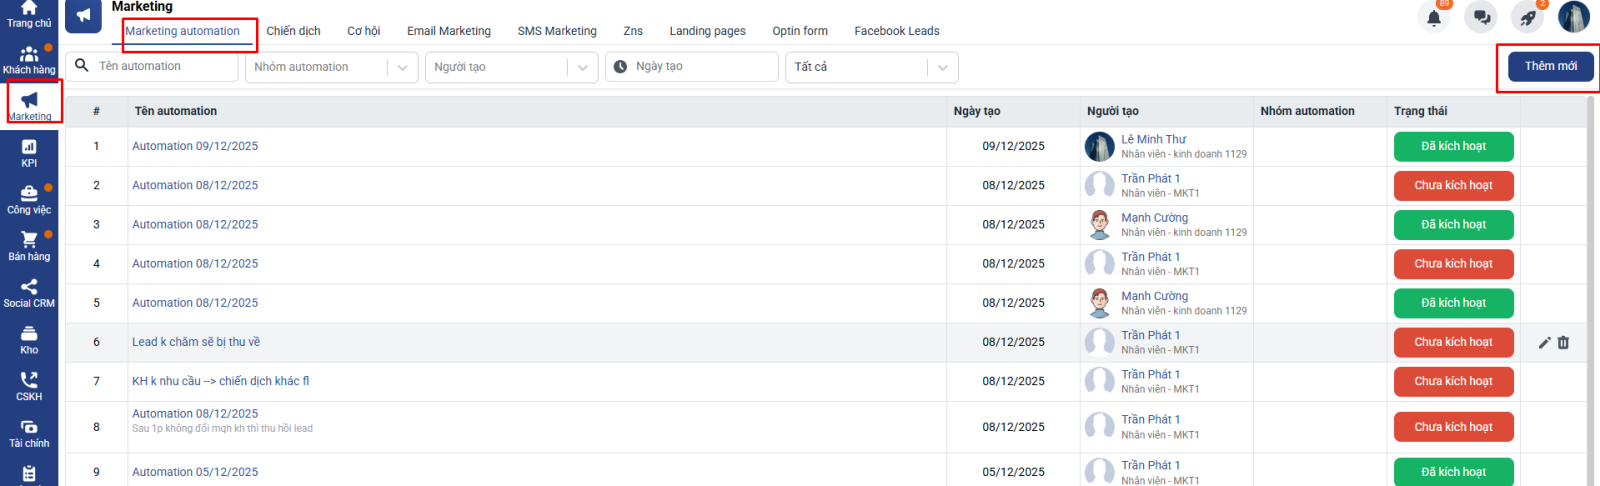Edit the 'Lead k chăm' automation row
Image resolution: width=1600 pixels, height=486 pixels.
1544,342
